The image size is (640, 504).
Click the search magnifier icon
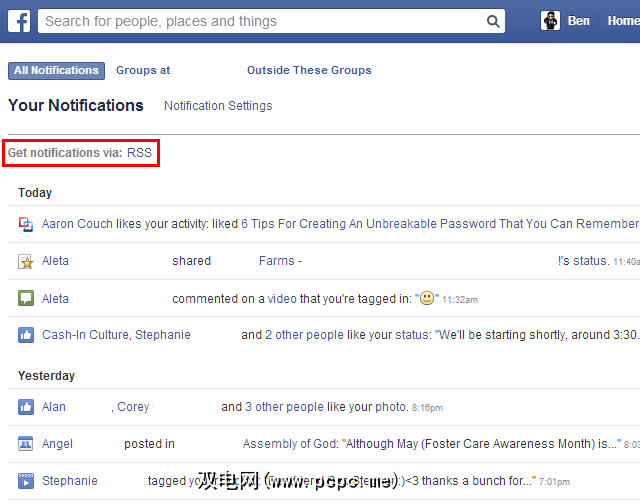click(493, 21)
